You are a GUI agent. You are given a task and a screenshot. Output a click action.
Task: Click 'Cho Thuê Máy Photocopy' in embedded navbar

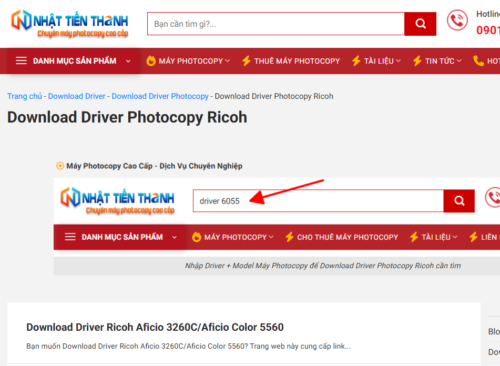348,237
